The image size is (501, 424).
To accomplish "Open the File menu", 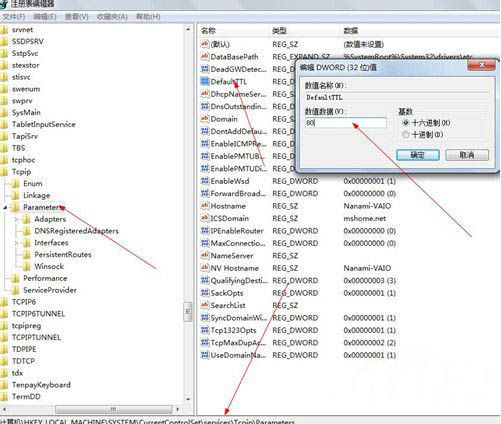I will [14, 16].
